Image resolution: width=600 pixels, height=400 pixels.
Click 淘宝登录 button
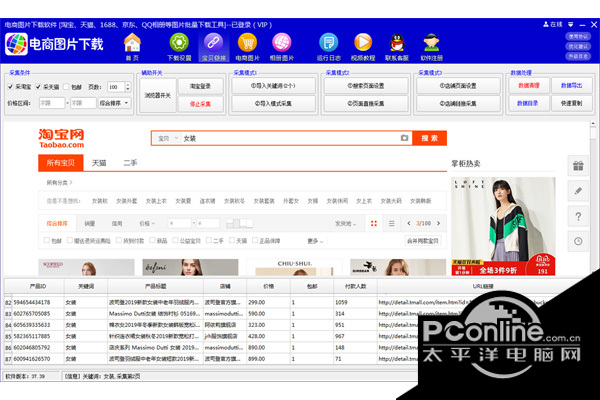pyautogui.click(x=201, y=86)
